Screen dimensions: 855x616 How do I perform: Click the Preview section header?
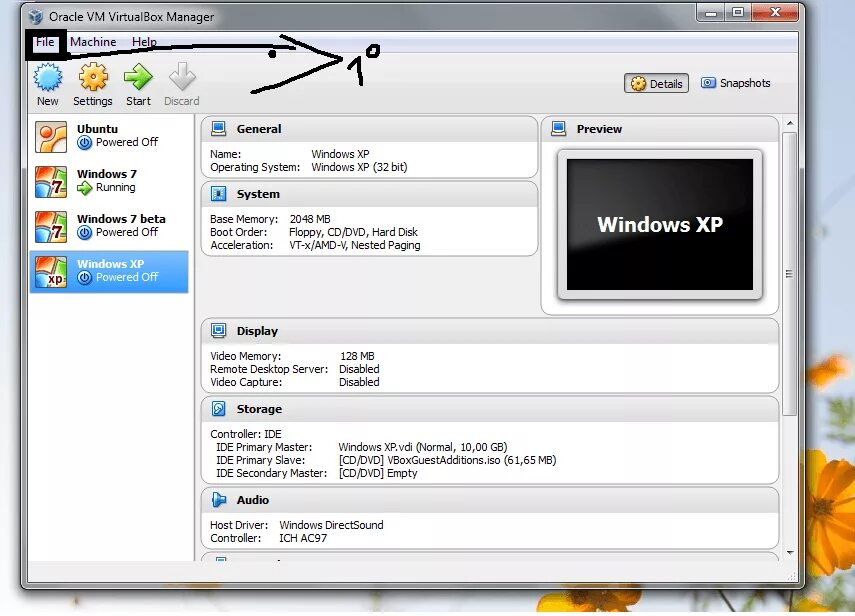tap(659, 129)
